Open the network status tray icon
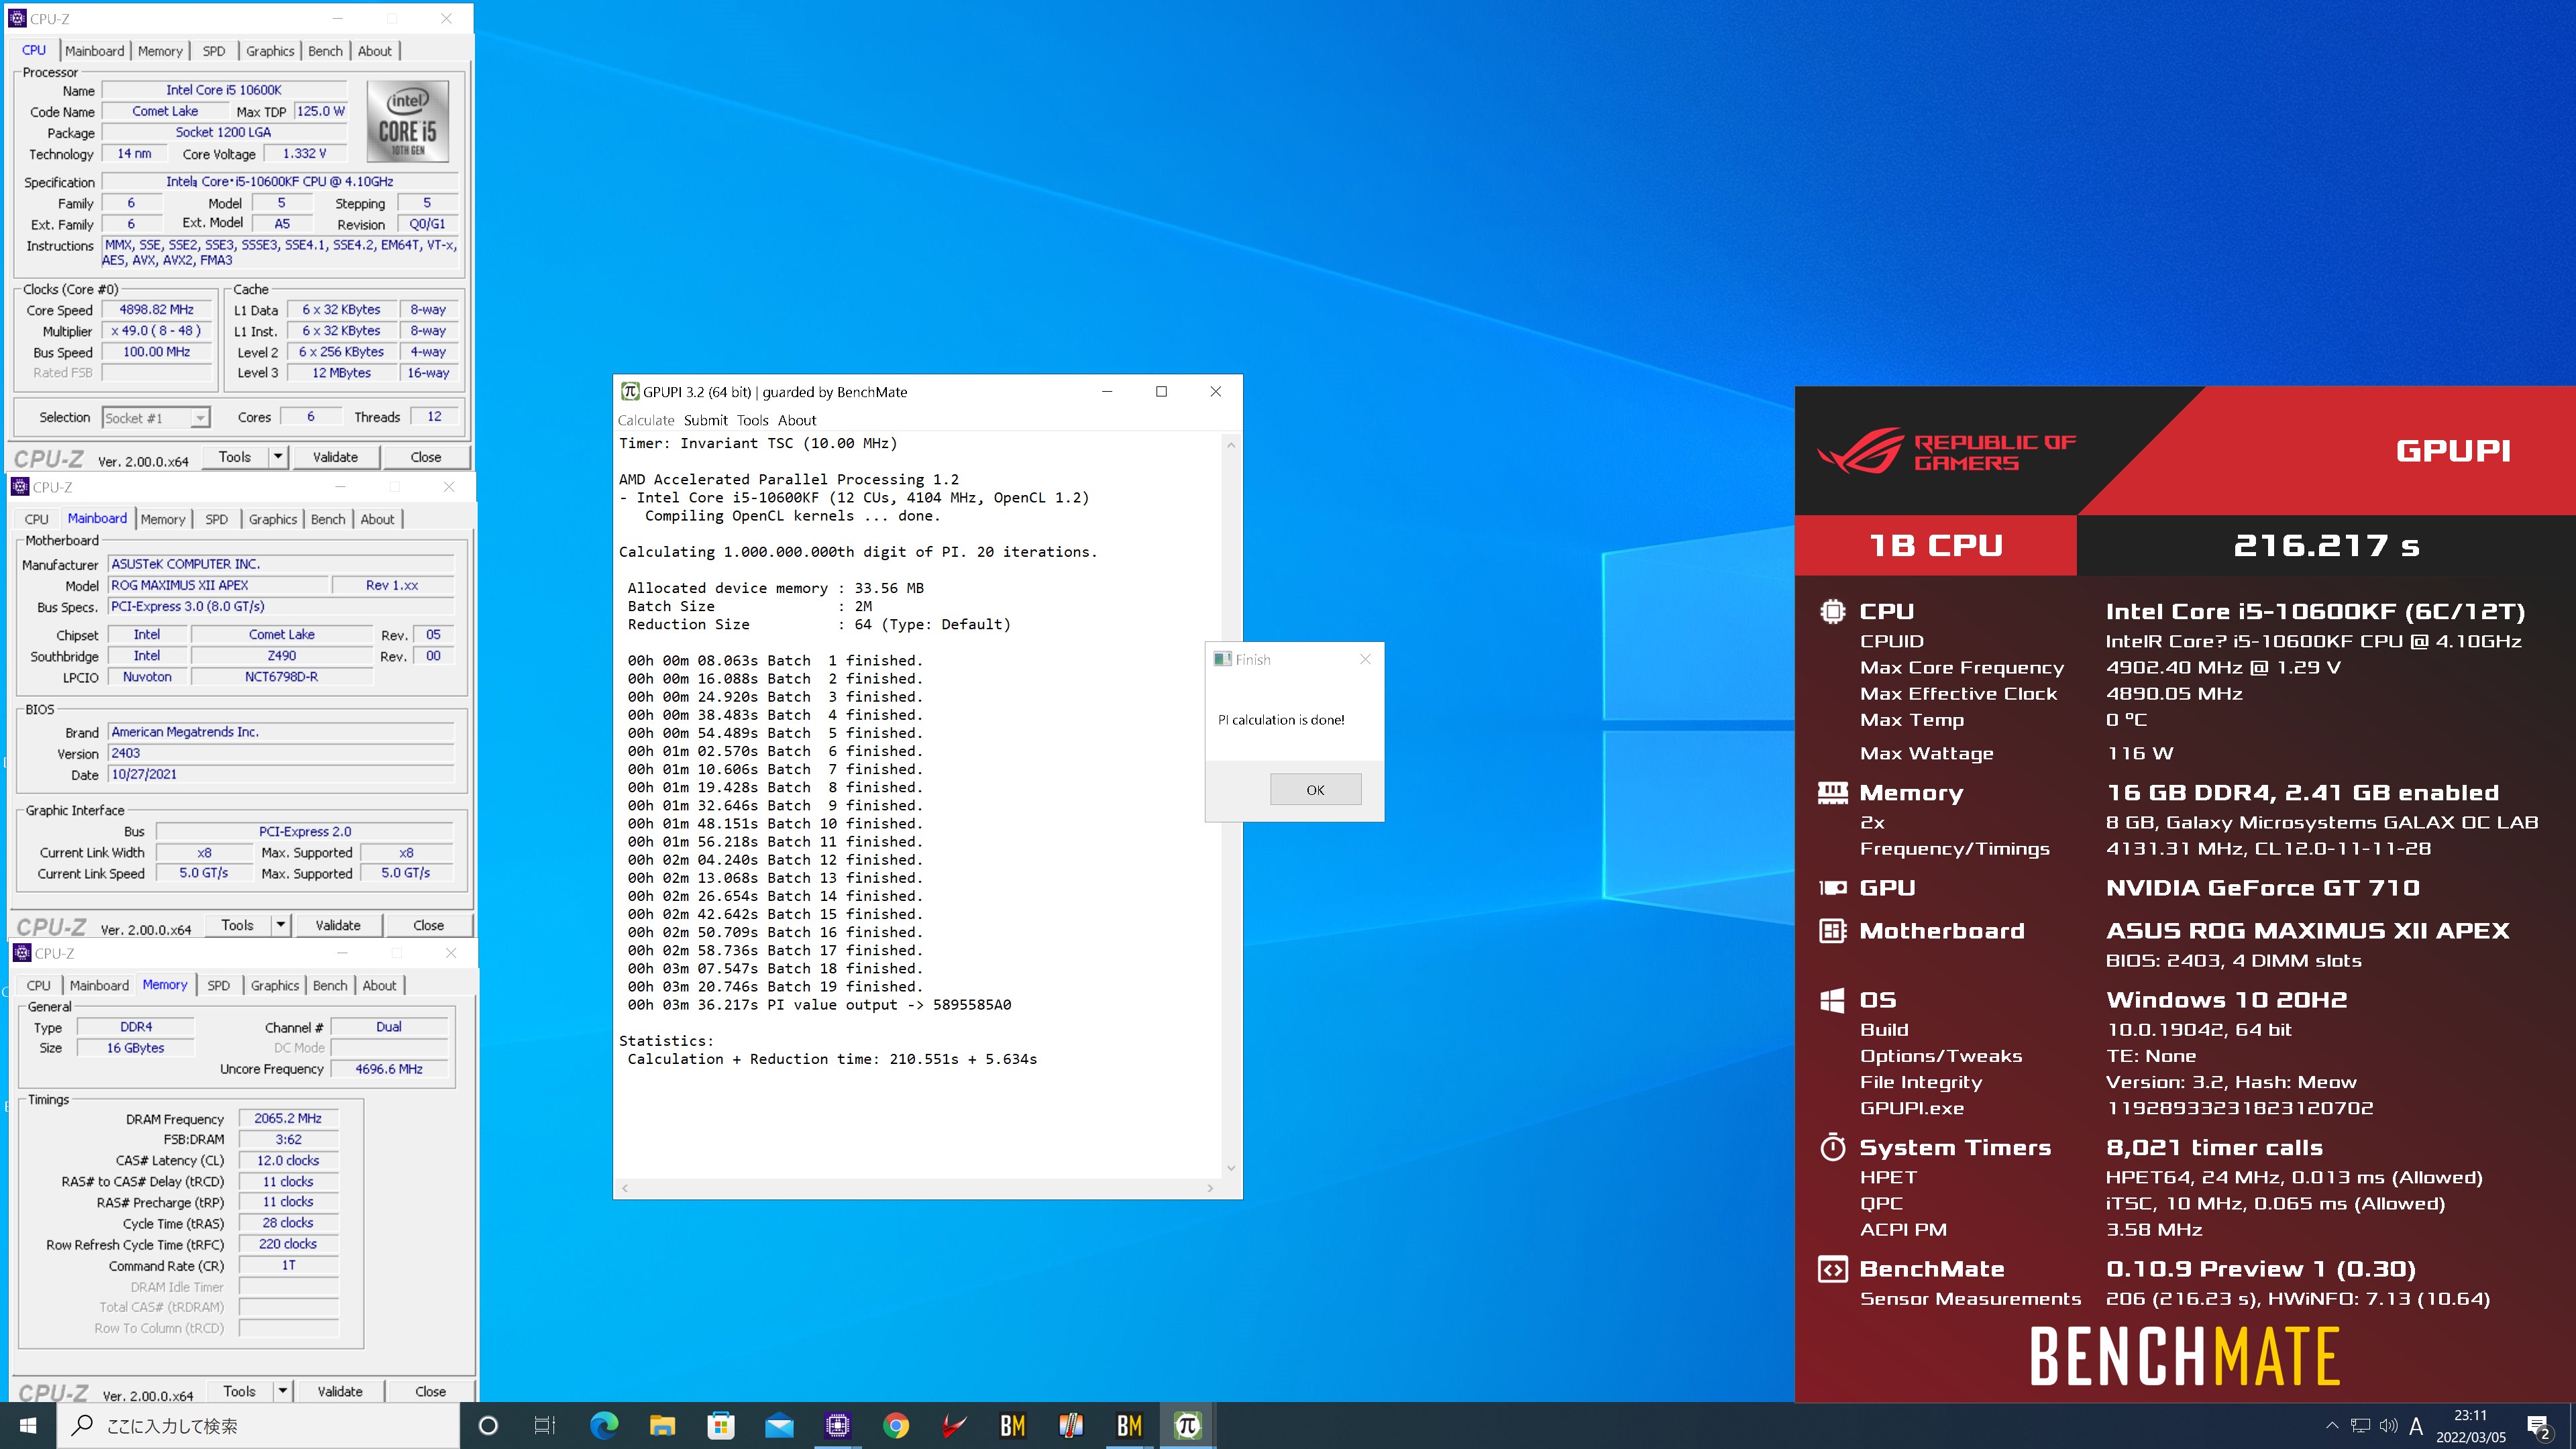 click(x=2360, y=1426)
